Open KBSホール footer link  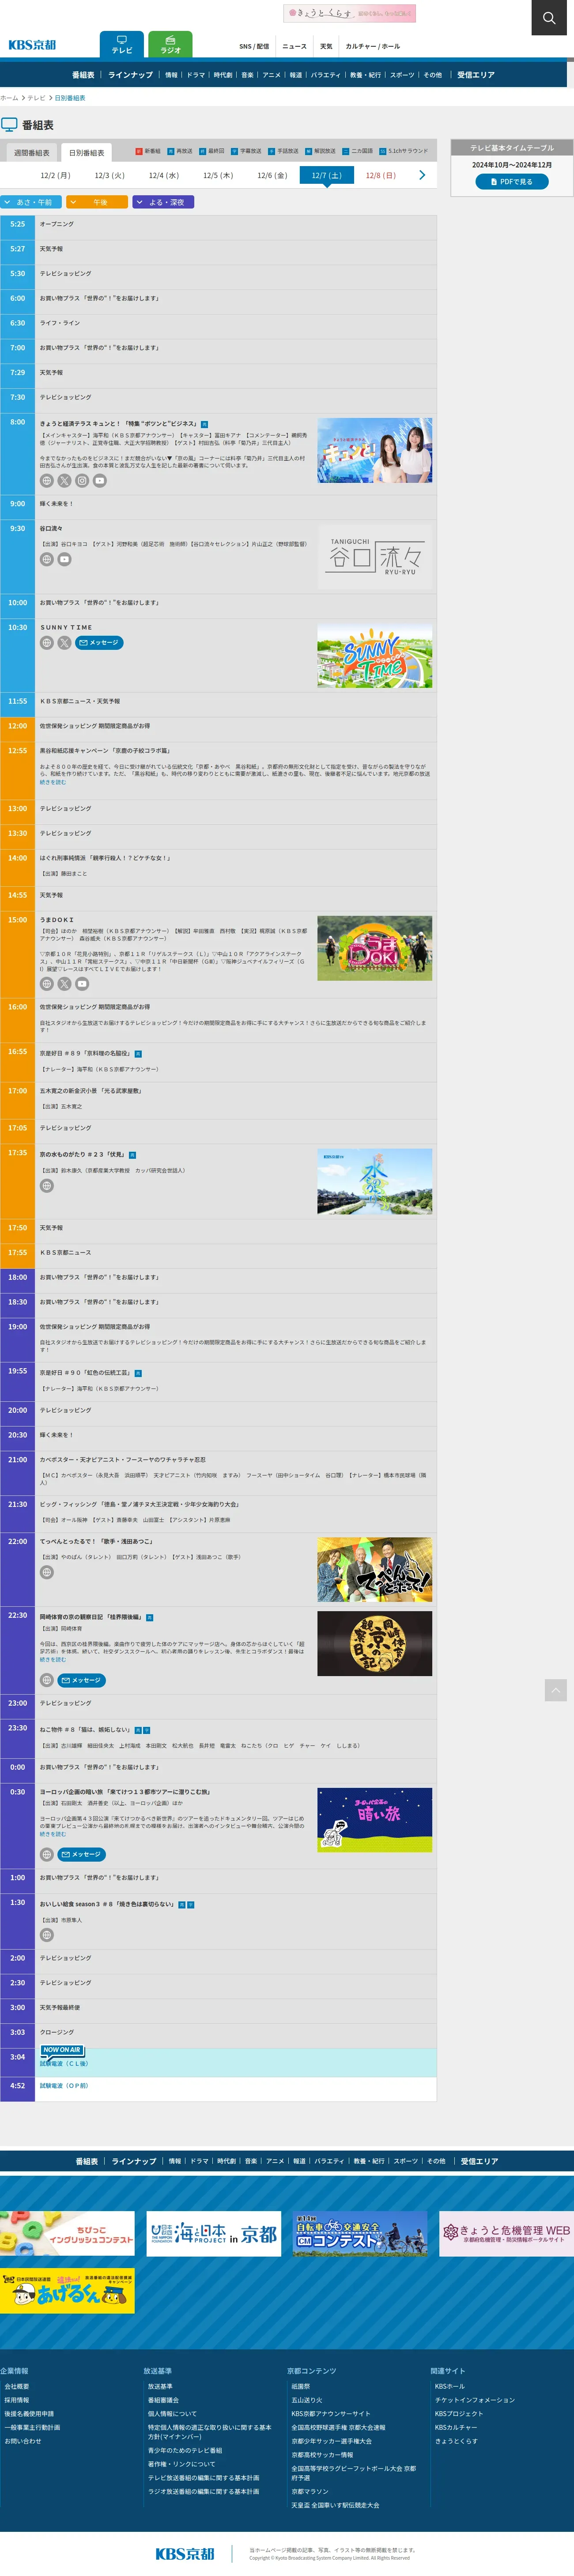(450, 2386)
